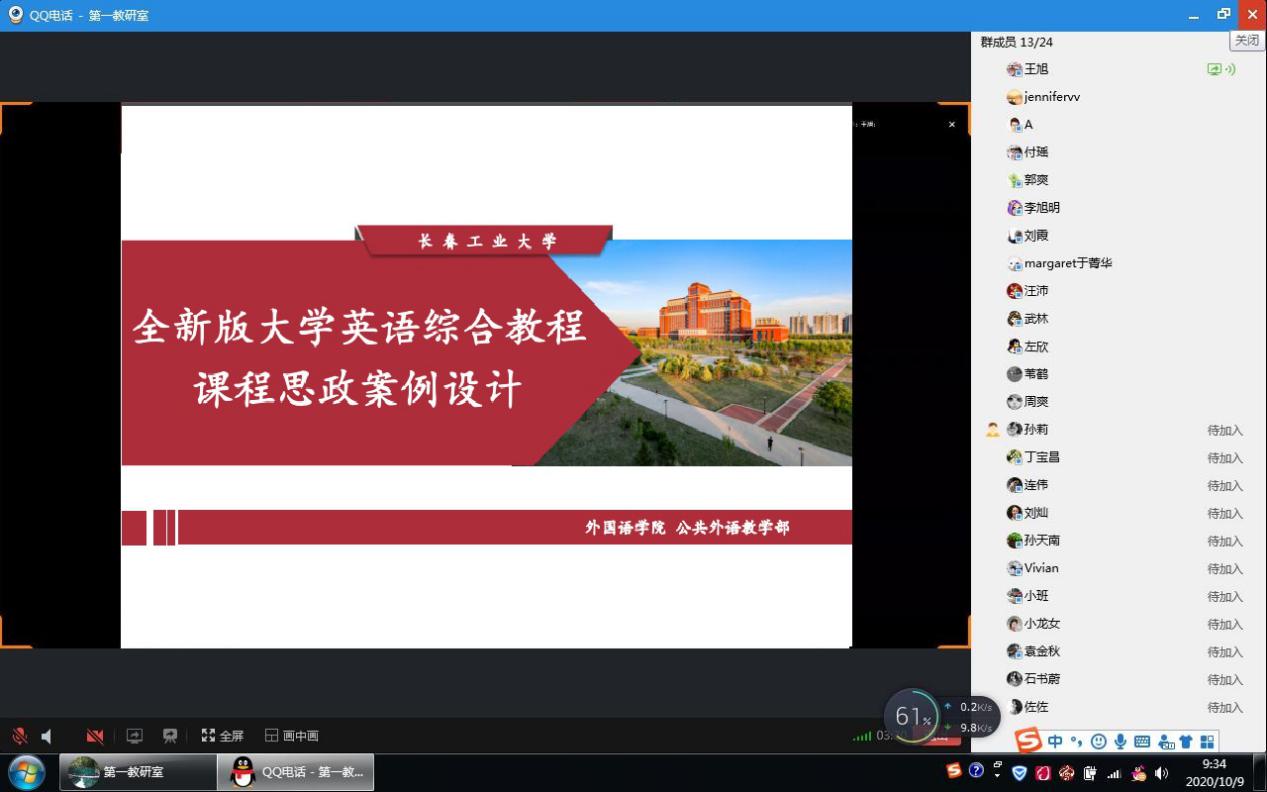
Task: Toggle the speaker sound in the call toolbar
Action: point(46,736)
